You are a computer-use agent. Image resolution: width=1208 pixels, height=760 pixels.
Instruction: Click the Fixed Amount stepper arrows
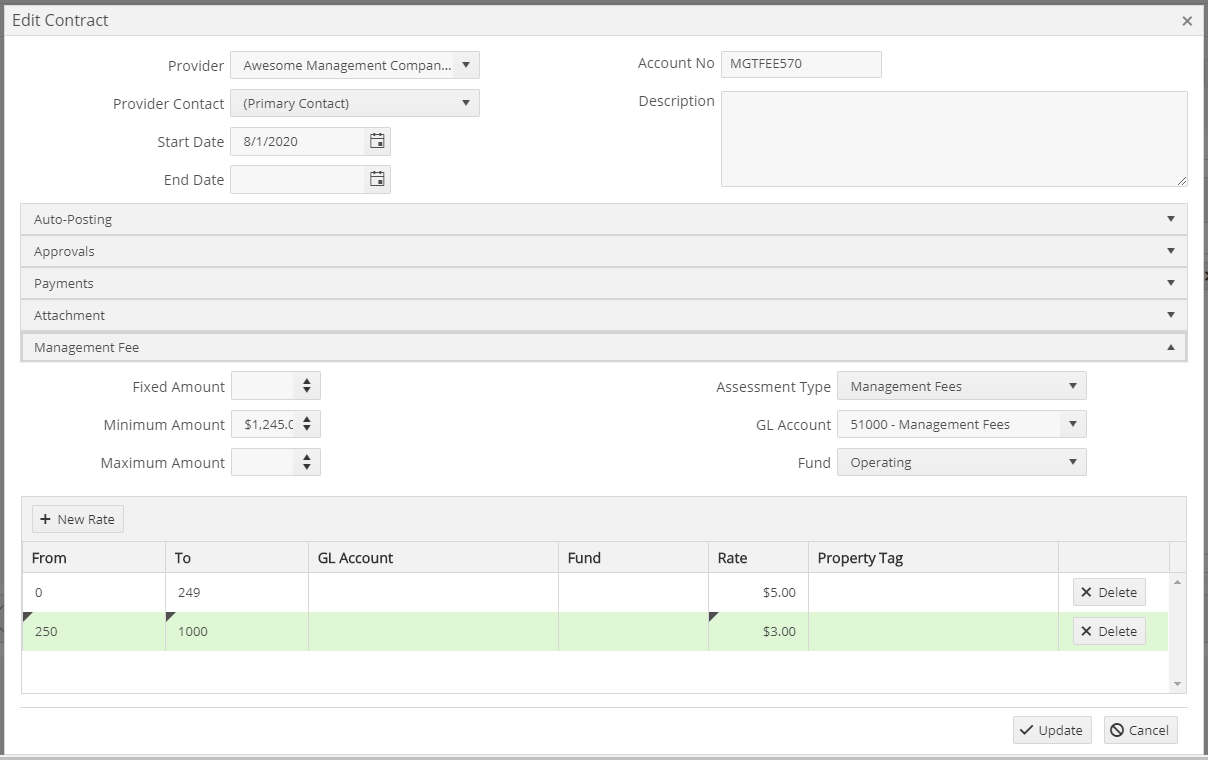coord(307,386)
